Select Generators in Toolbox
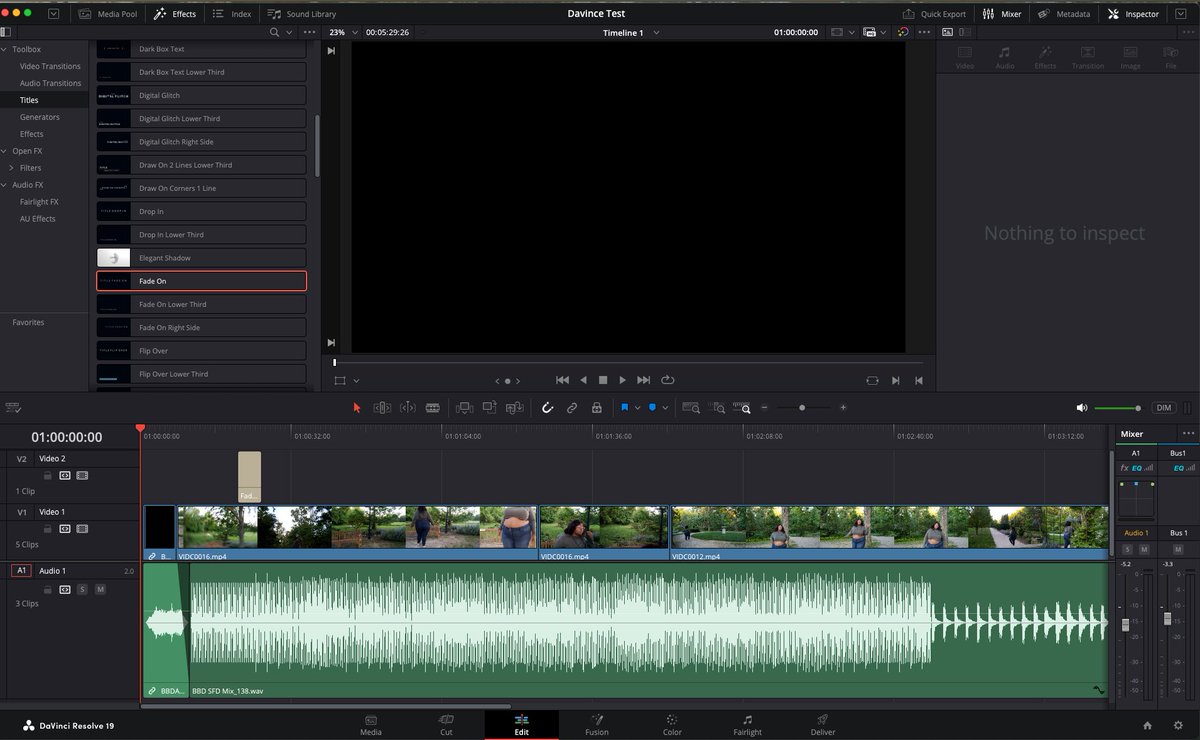 click(40, 117)
